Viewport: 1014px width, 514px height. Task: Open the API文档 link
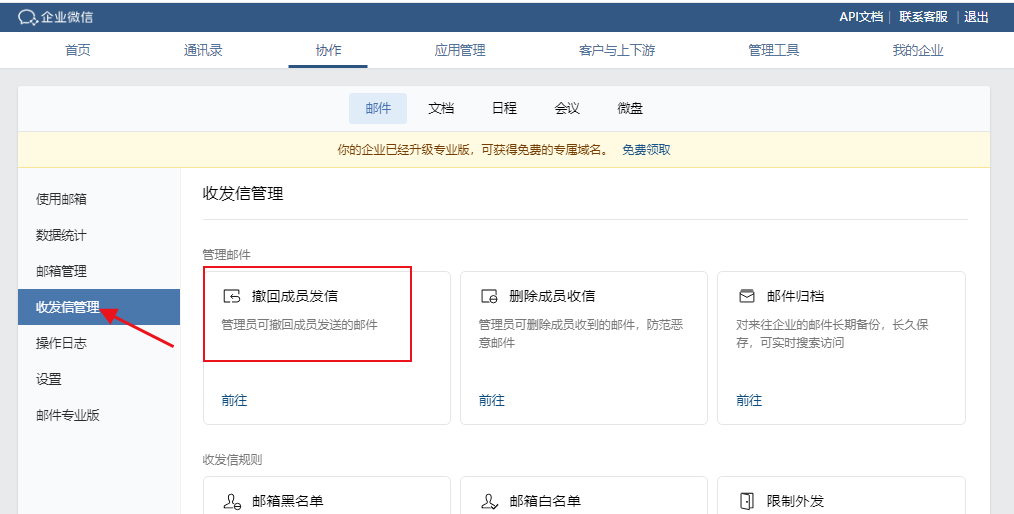(x=861, y=17)
